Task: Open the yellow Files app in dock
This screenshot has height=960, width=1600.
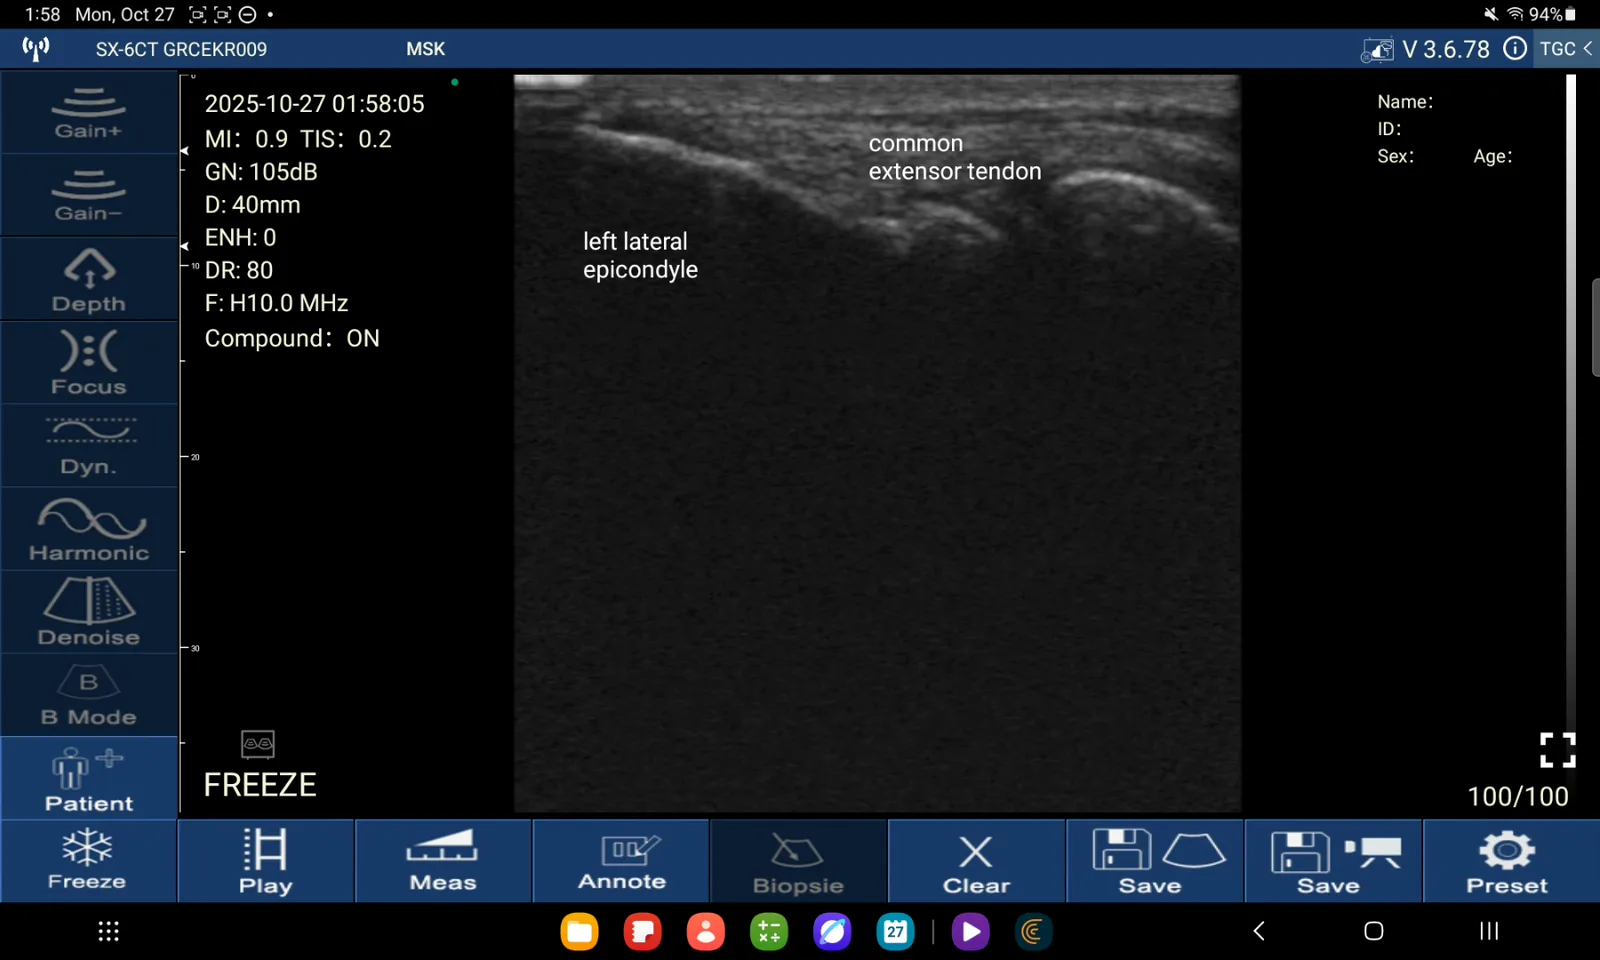Action: tap(580, 932)
